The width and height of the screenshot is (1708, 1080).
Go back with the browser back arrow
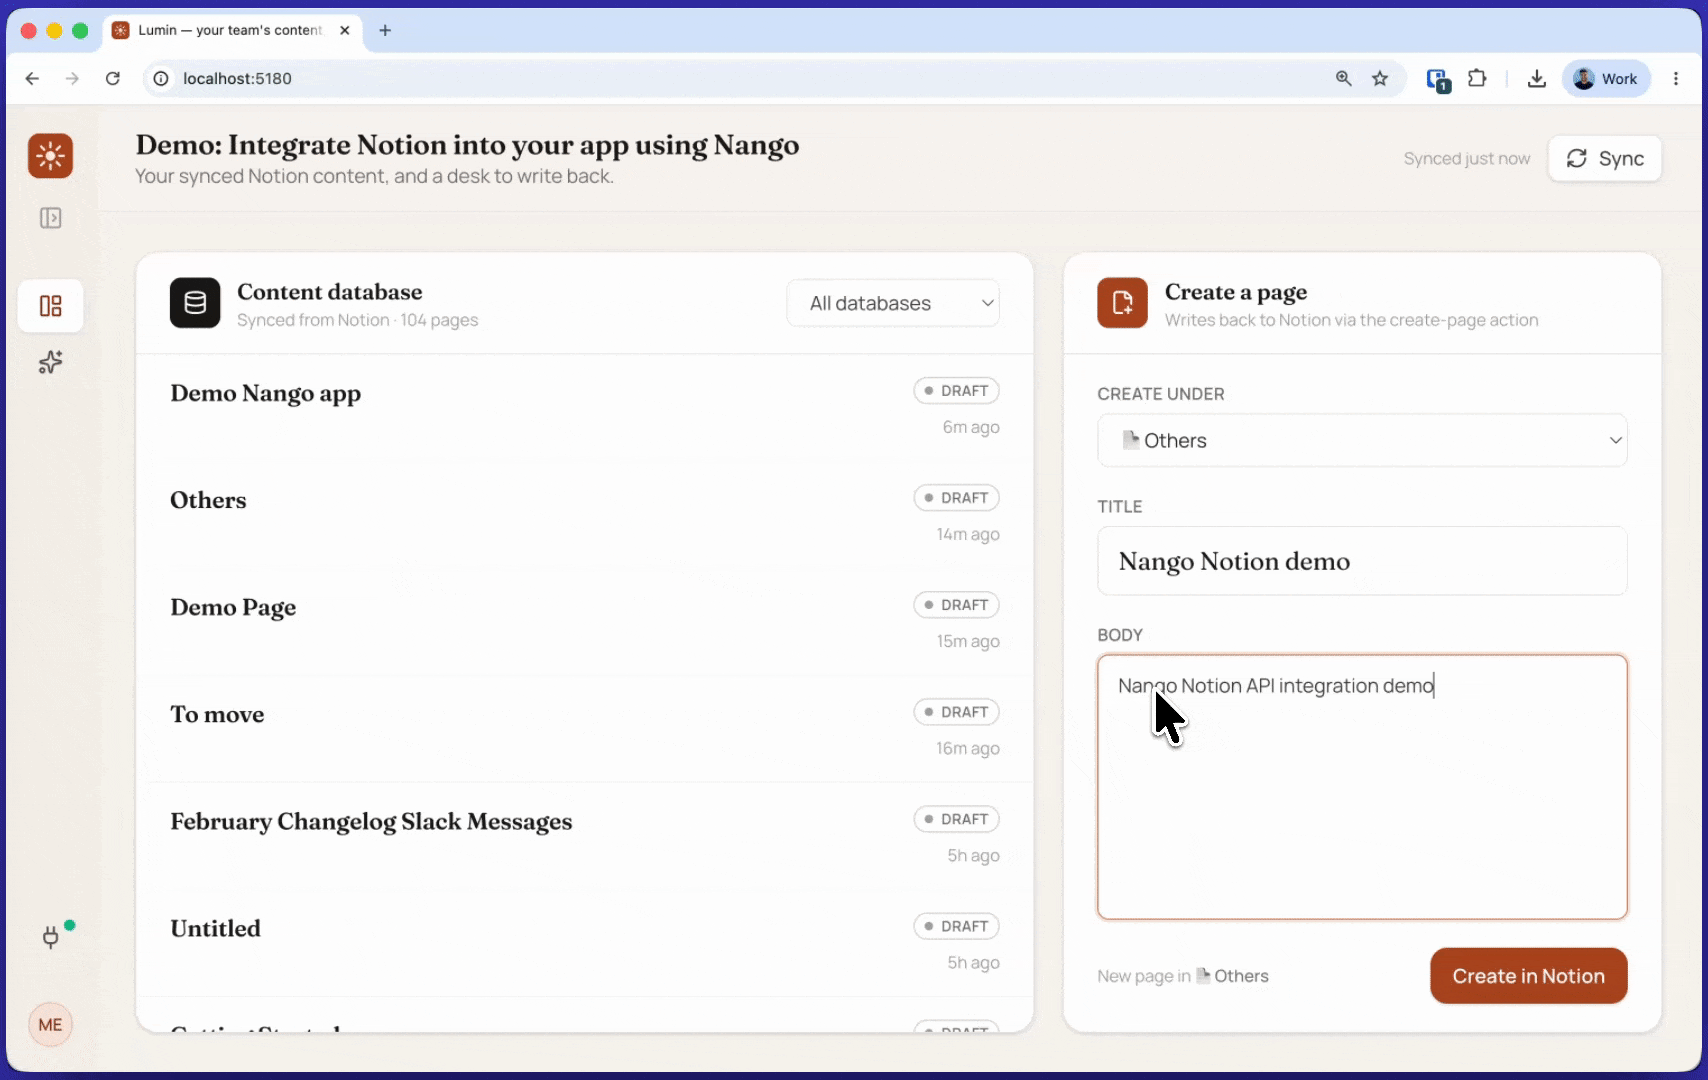tap(32, 79)
